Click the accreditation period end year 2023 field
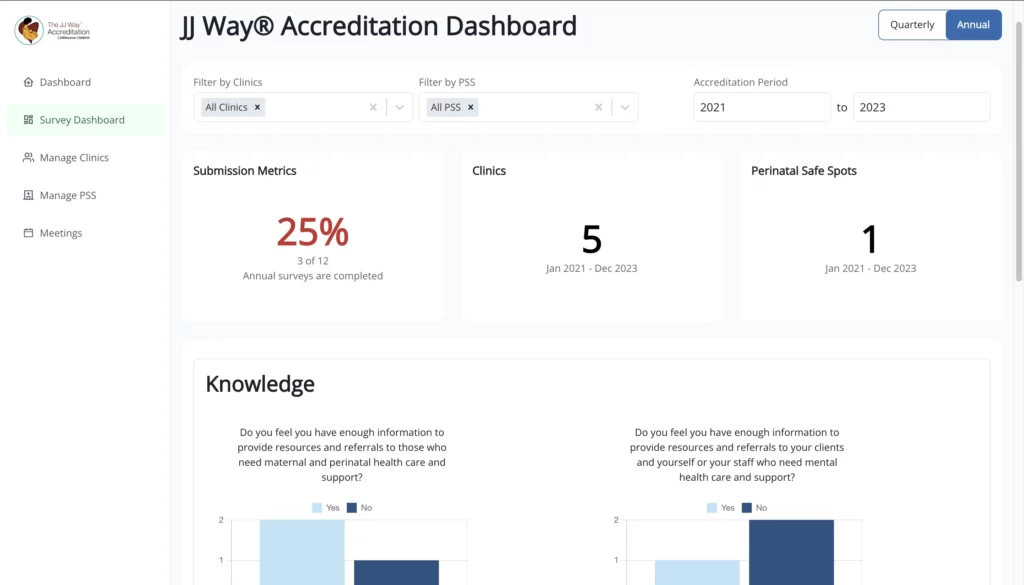 coord(921,107)
